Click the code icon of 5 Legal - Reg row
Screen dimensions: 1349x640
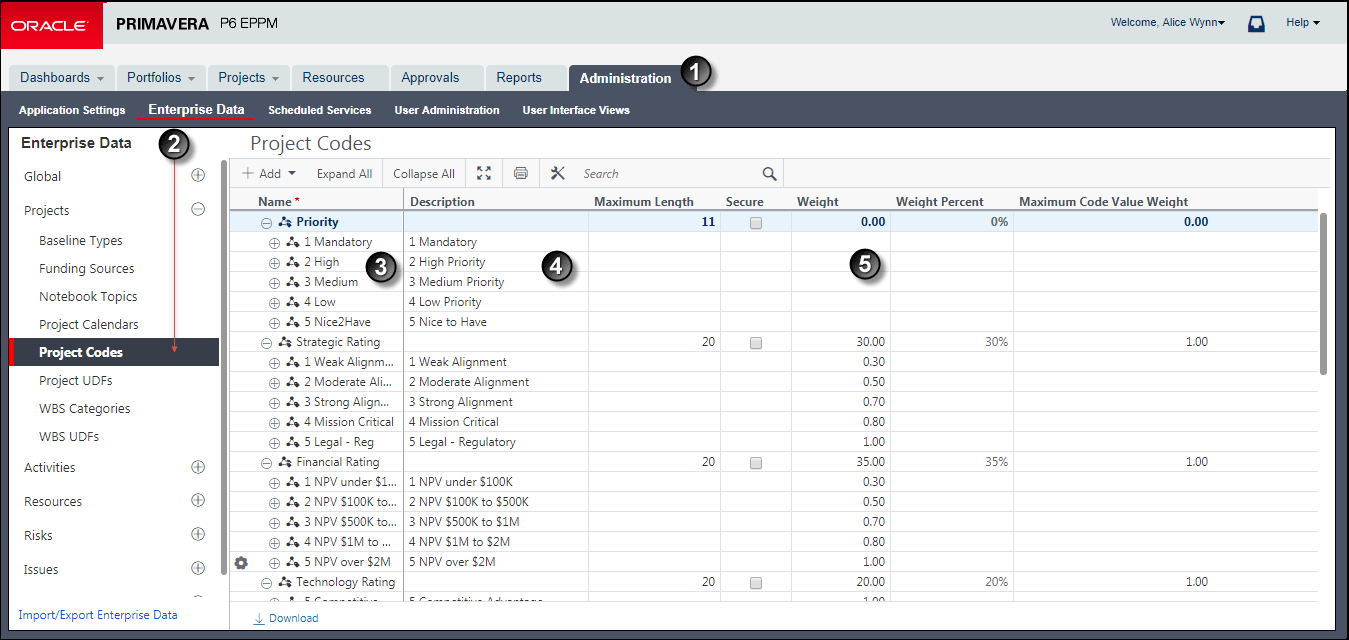(x=293, y=442)
